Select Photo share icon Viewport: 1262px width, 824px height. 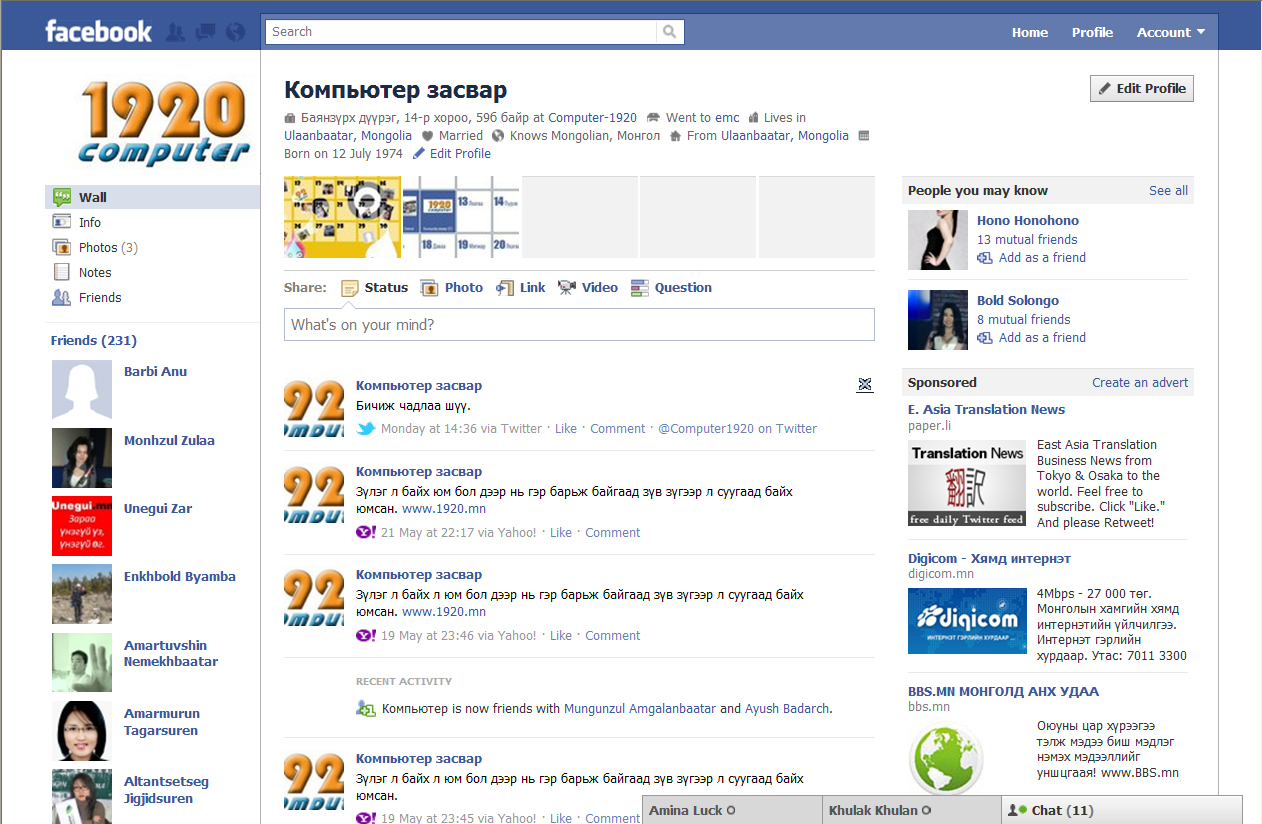point(429,288)
